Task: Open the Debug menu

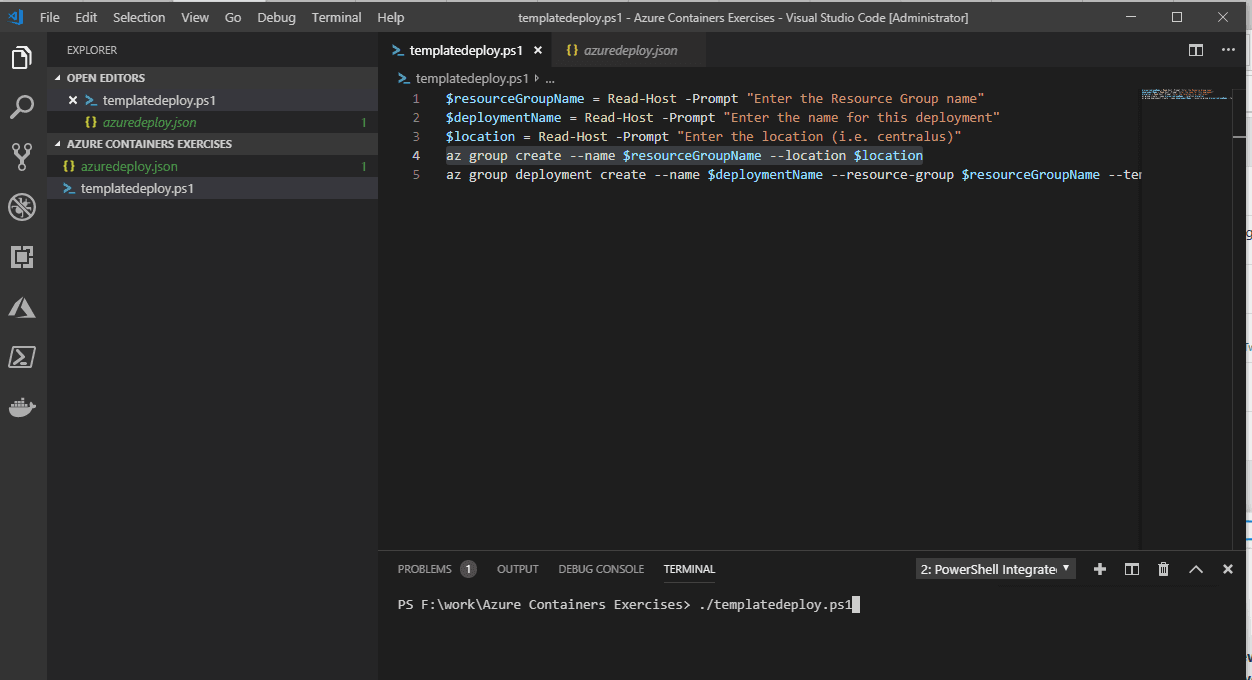Action: point(276,17)
